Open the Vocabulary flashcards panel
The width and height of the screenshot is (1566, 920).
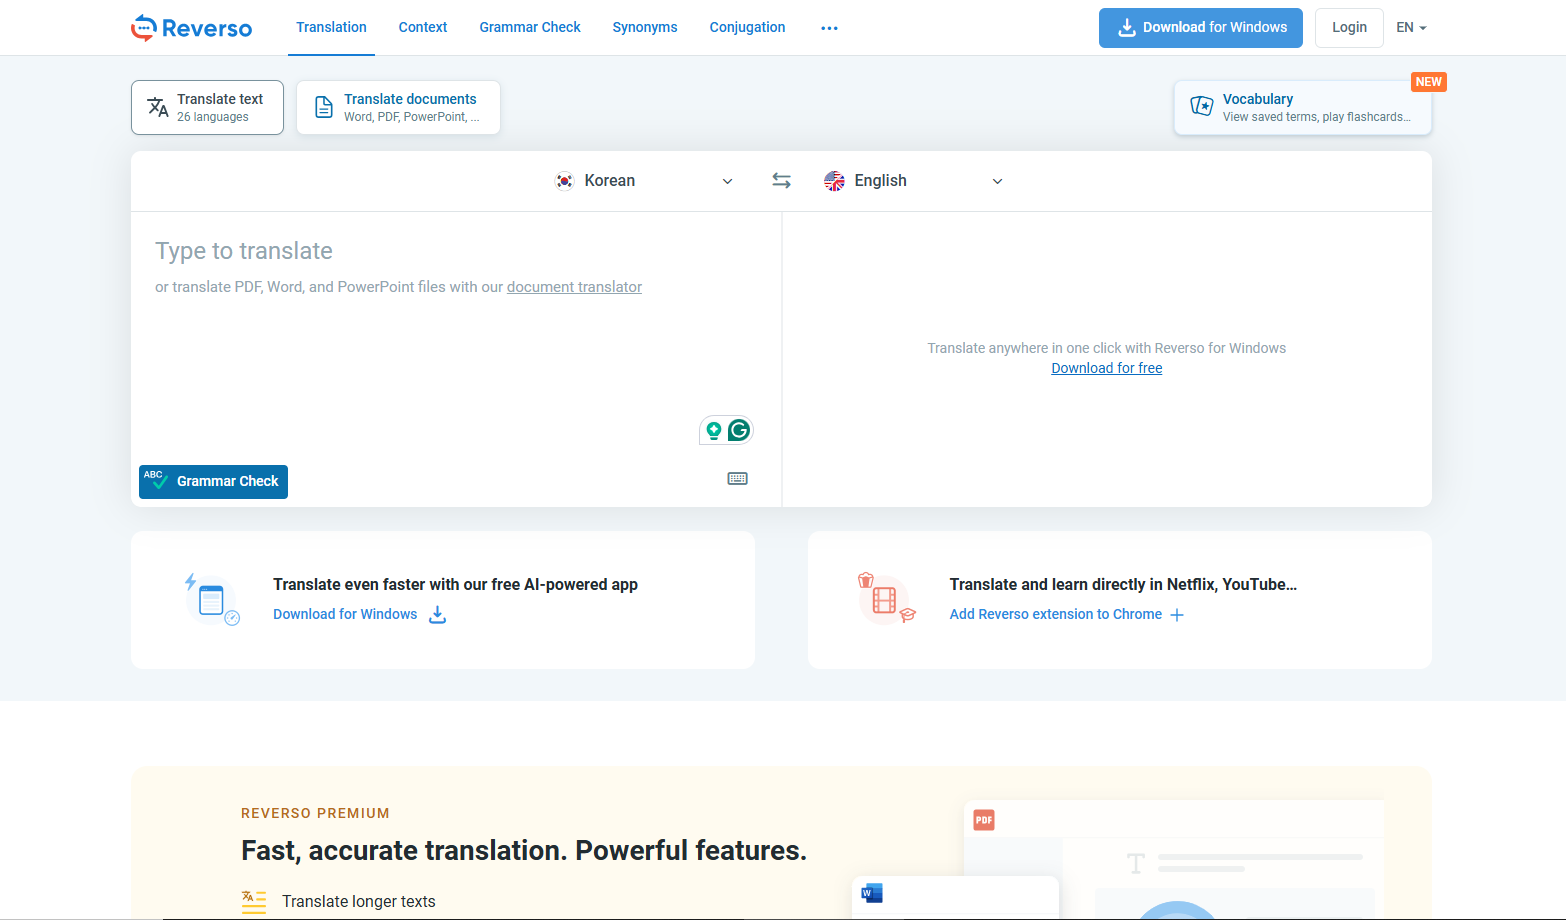point(1300,106)
